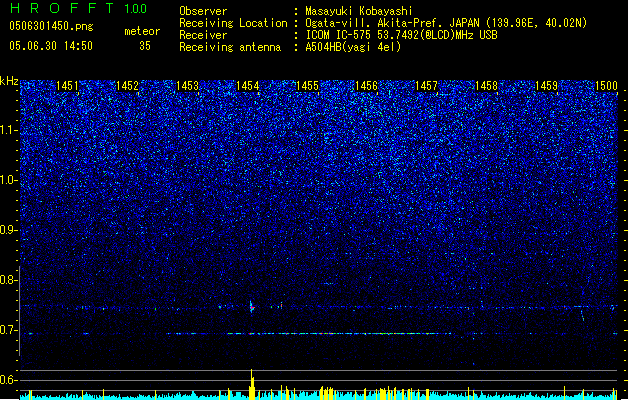Image resolution: width=629 pixels, height=400 pixels.
Task: Click the 1458 time marker
Action: (x=486, y=86)
